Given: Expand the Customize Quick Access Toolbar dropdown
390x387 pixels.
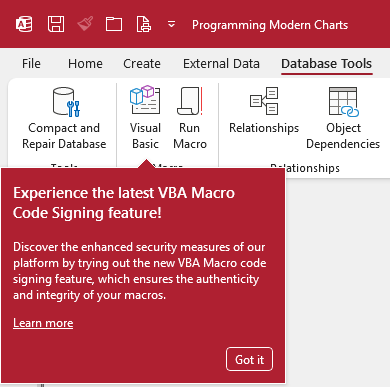Looking at the screenshot, I should click(x=171, y=24).
